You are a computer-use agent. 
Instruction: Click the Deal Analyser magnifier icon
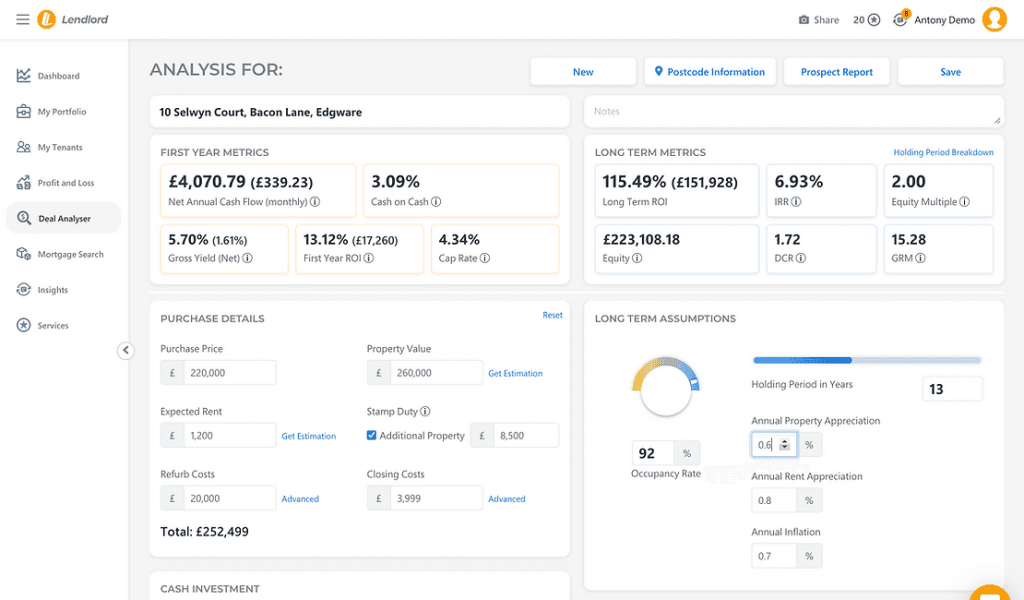(24, 218)
